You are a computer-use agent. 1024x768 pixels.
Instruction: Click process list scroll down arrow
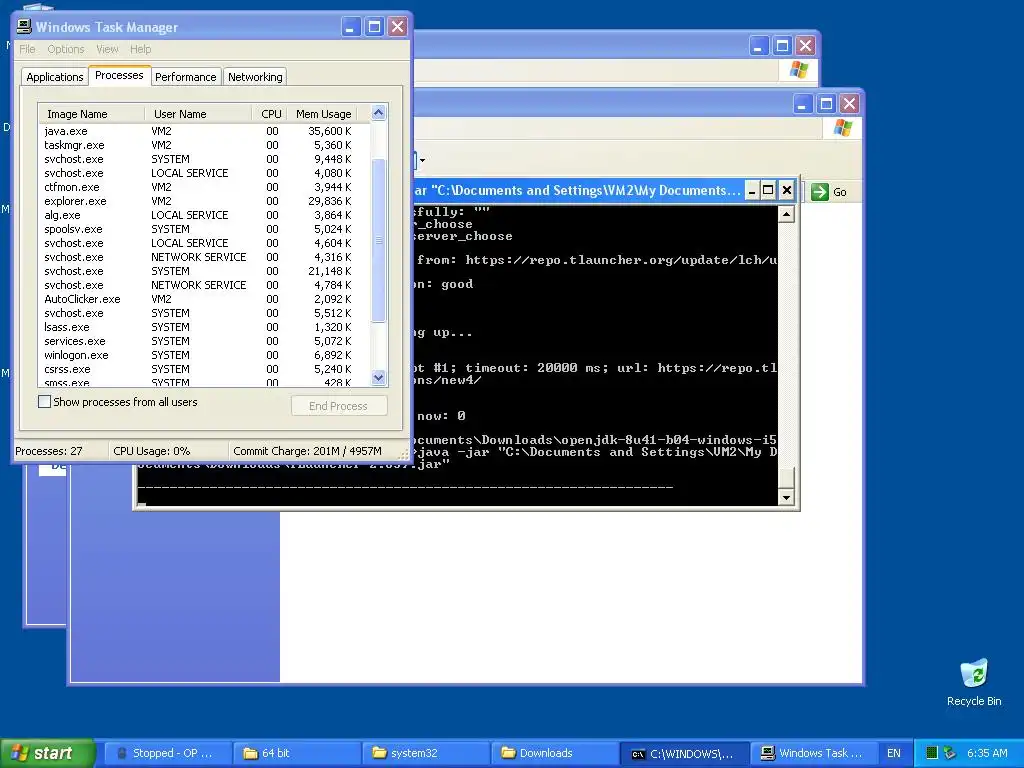tap(378, 377)
